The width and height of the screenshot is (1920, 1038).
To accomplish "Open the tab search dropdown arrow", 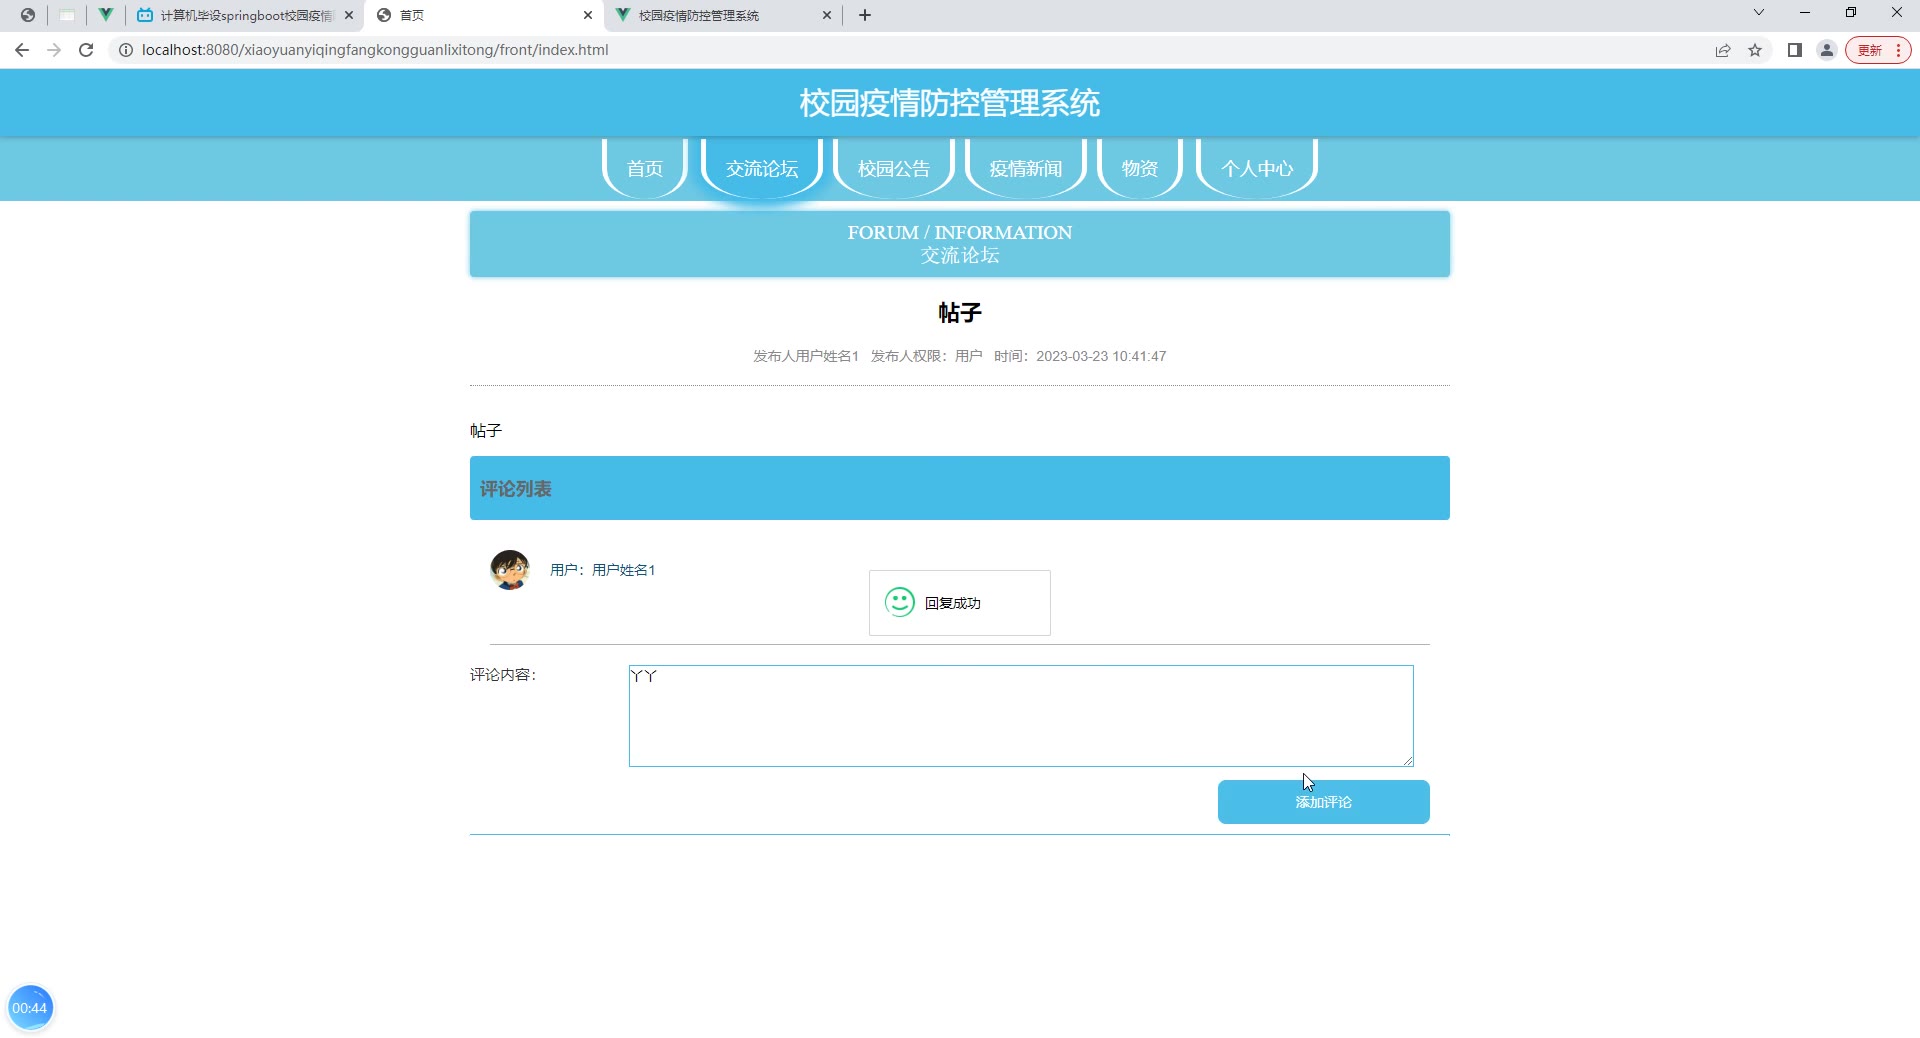I will [x=1759, y=13].
